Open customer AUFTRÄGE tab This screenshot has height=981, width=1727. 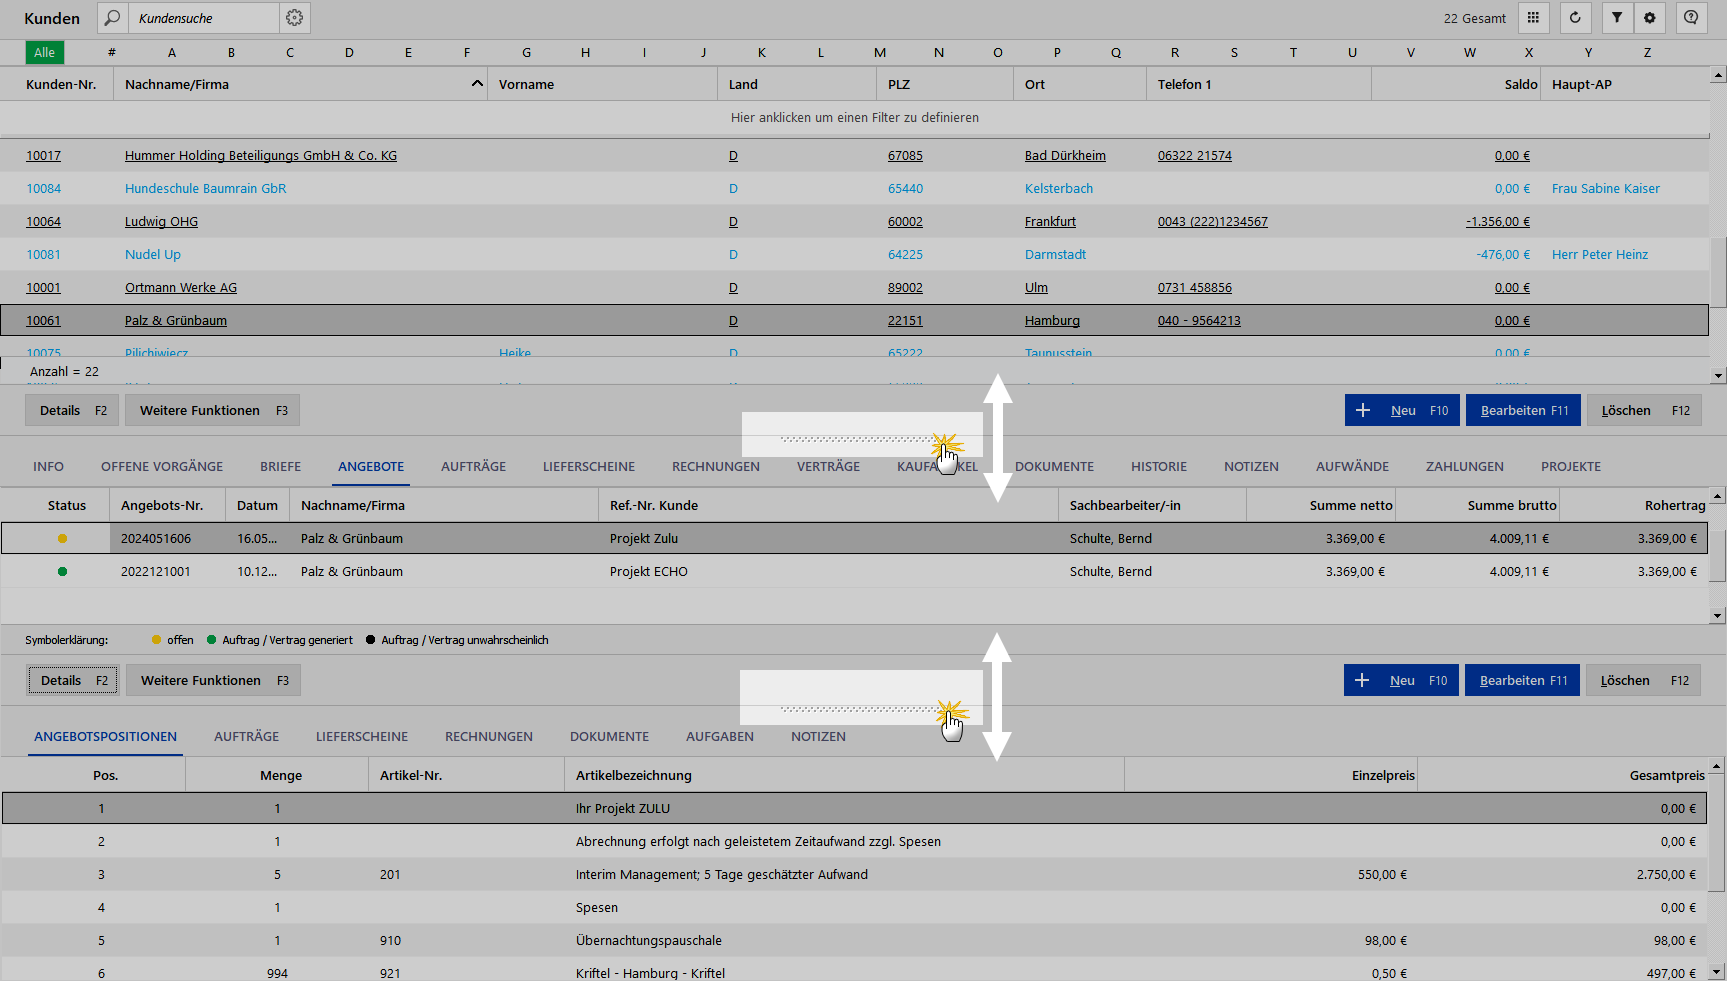(x=473, y=467)
